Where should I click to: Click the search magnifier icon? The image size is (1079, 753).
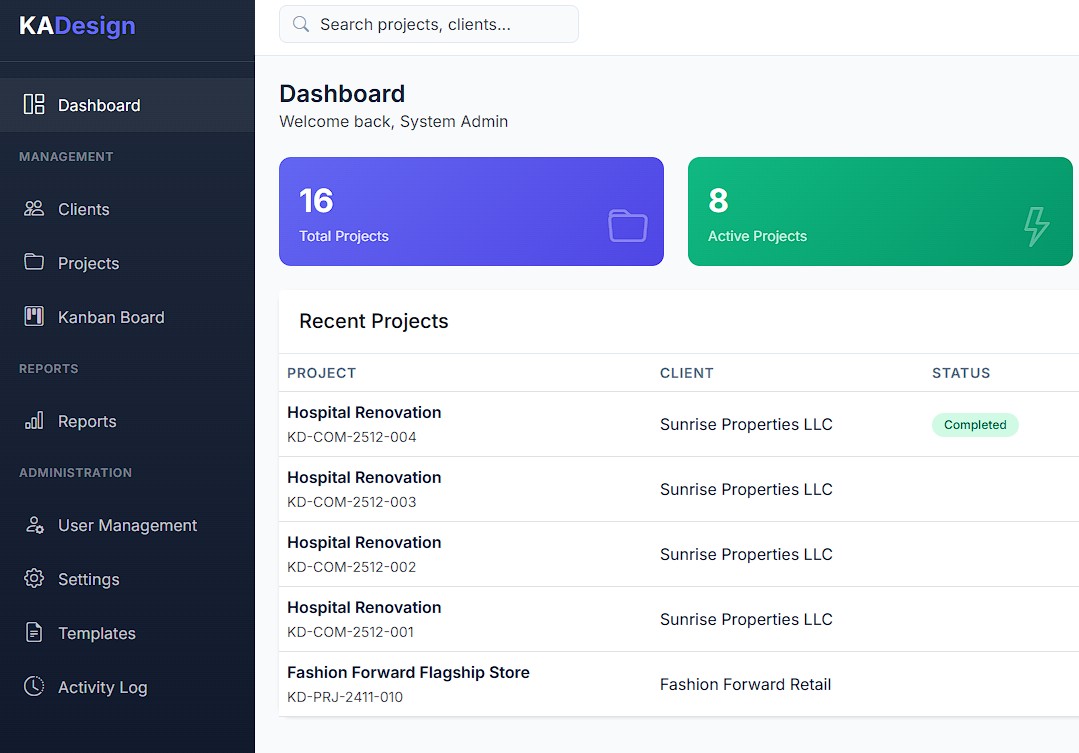(x=300, y=25)
